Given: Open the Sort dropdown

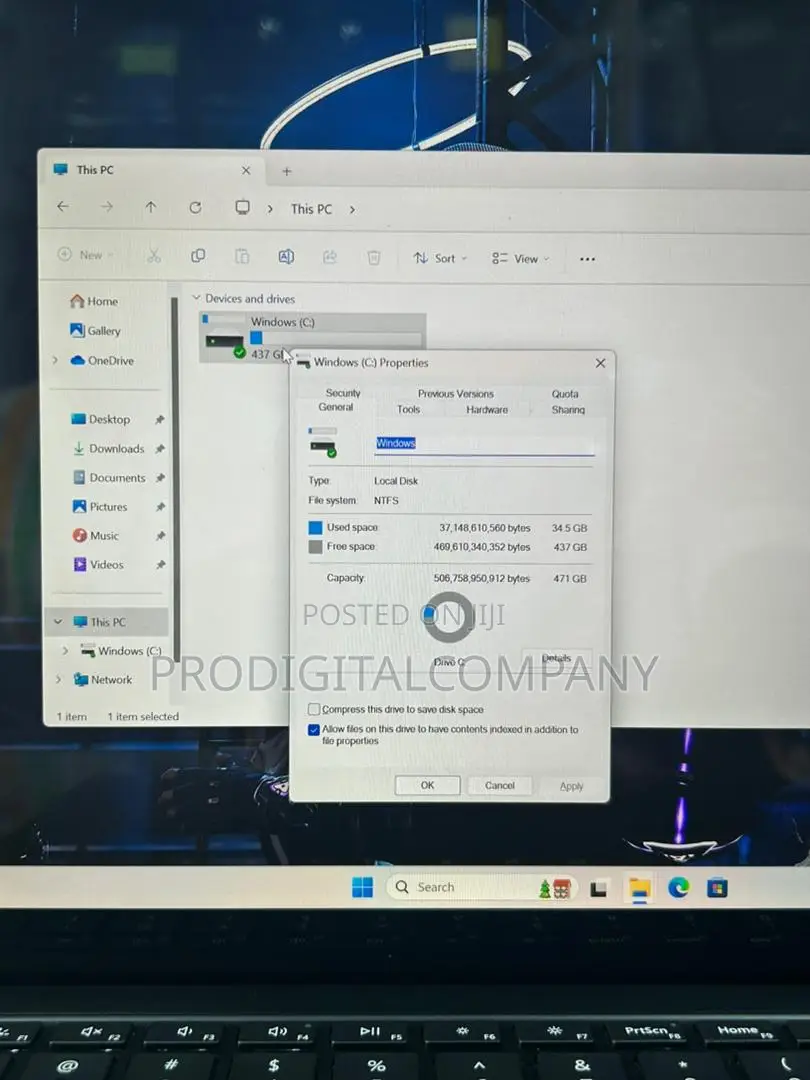Looking at the screenshot, I should point(441,258).
